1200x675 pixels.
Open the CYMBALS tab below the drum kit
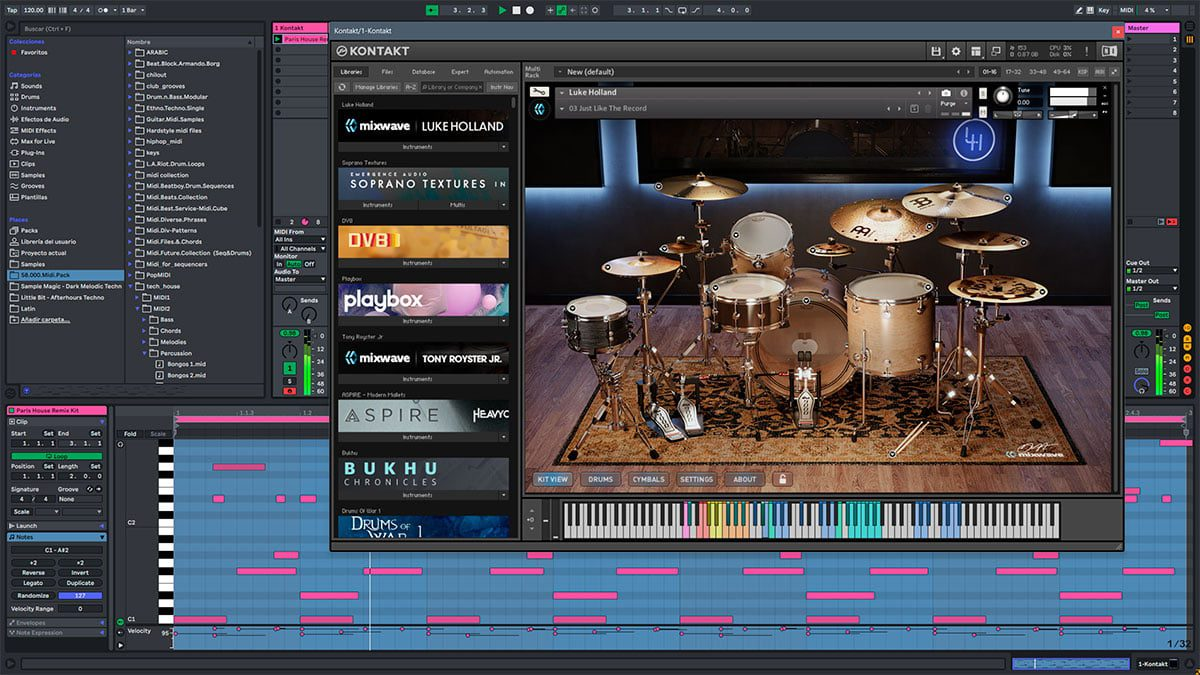(648, 479)
